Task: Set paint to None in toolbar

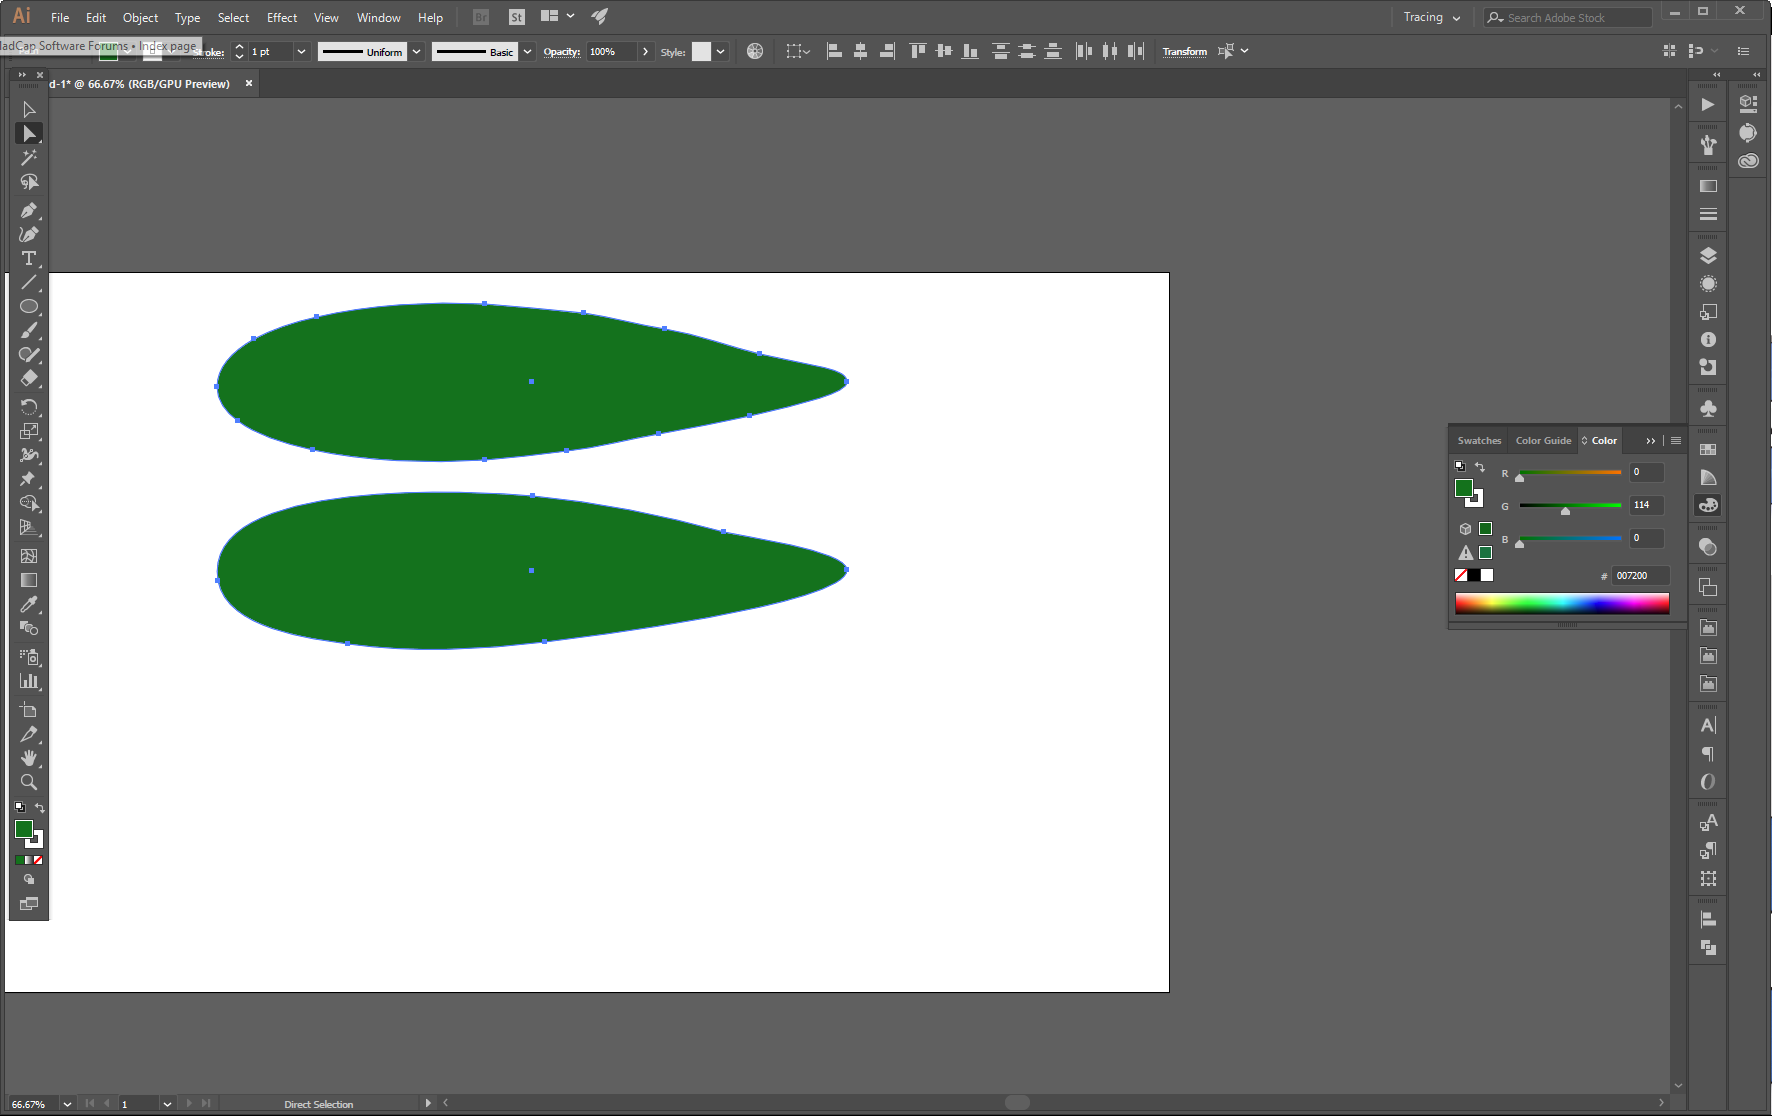Action: click(38, 860)
